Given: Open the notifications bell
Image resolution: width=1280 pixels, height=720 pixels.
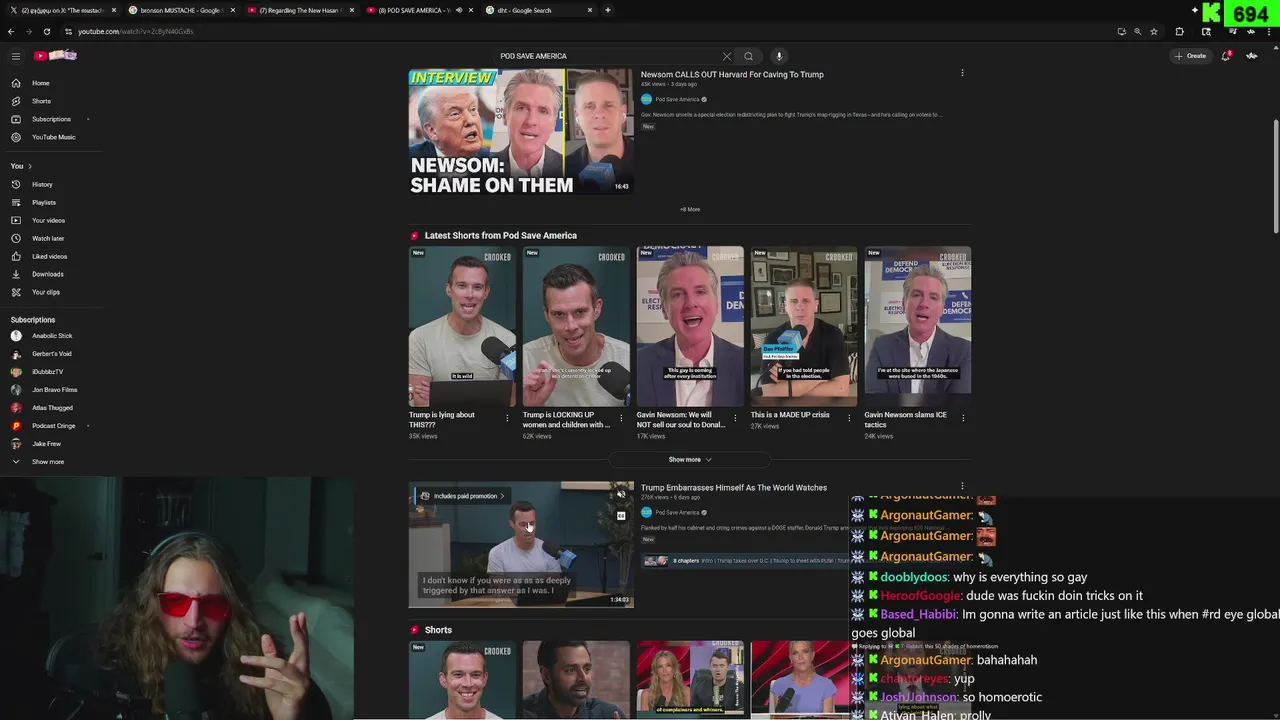Looking at the screenshot, I should pos(1225,56).
